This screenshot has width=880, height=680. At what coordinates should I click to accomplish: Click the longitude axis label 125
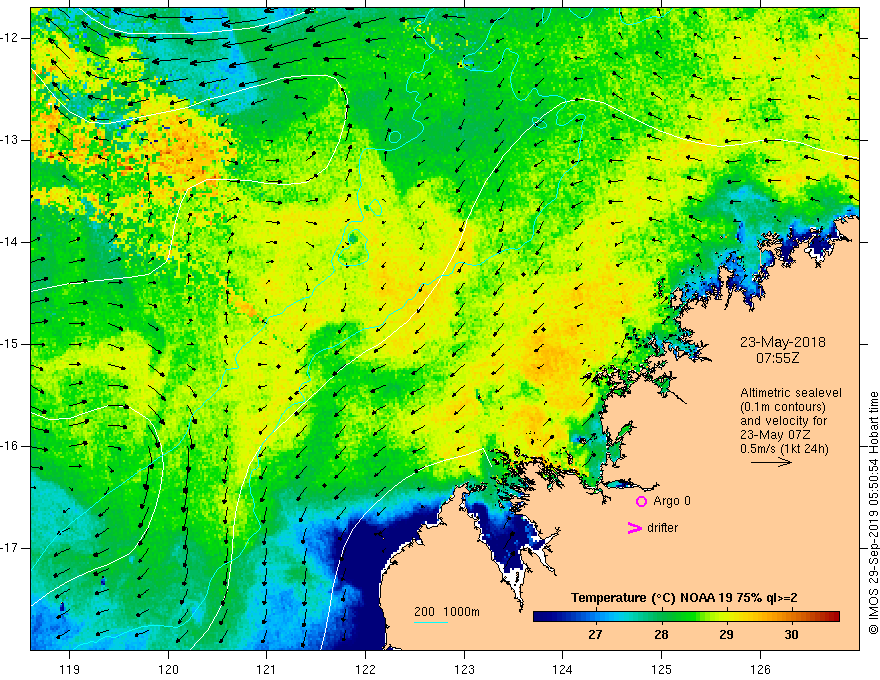click(662, 669)
